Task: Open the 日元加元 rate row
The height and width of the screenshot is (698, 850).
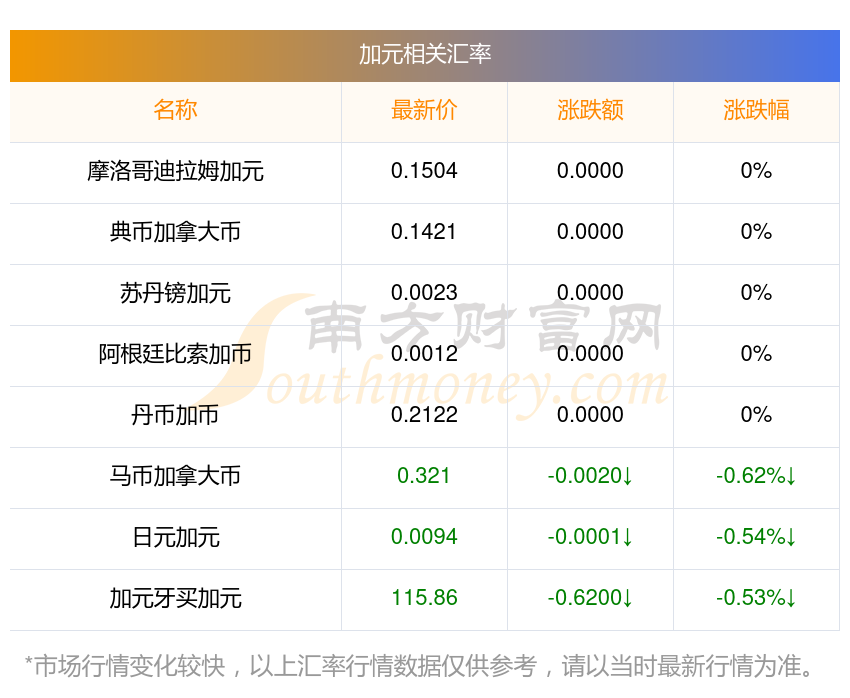Action: (x=175, y=538)
